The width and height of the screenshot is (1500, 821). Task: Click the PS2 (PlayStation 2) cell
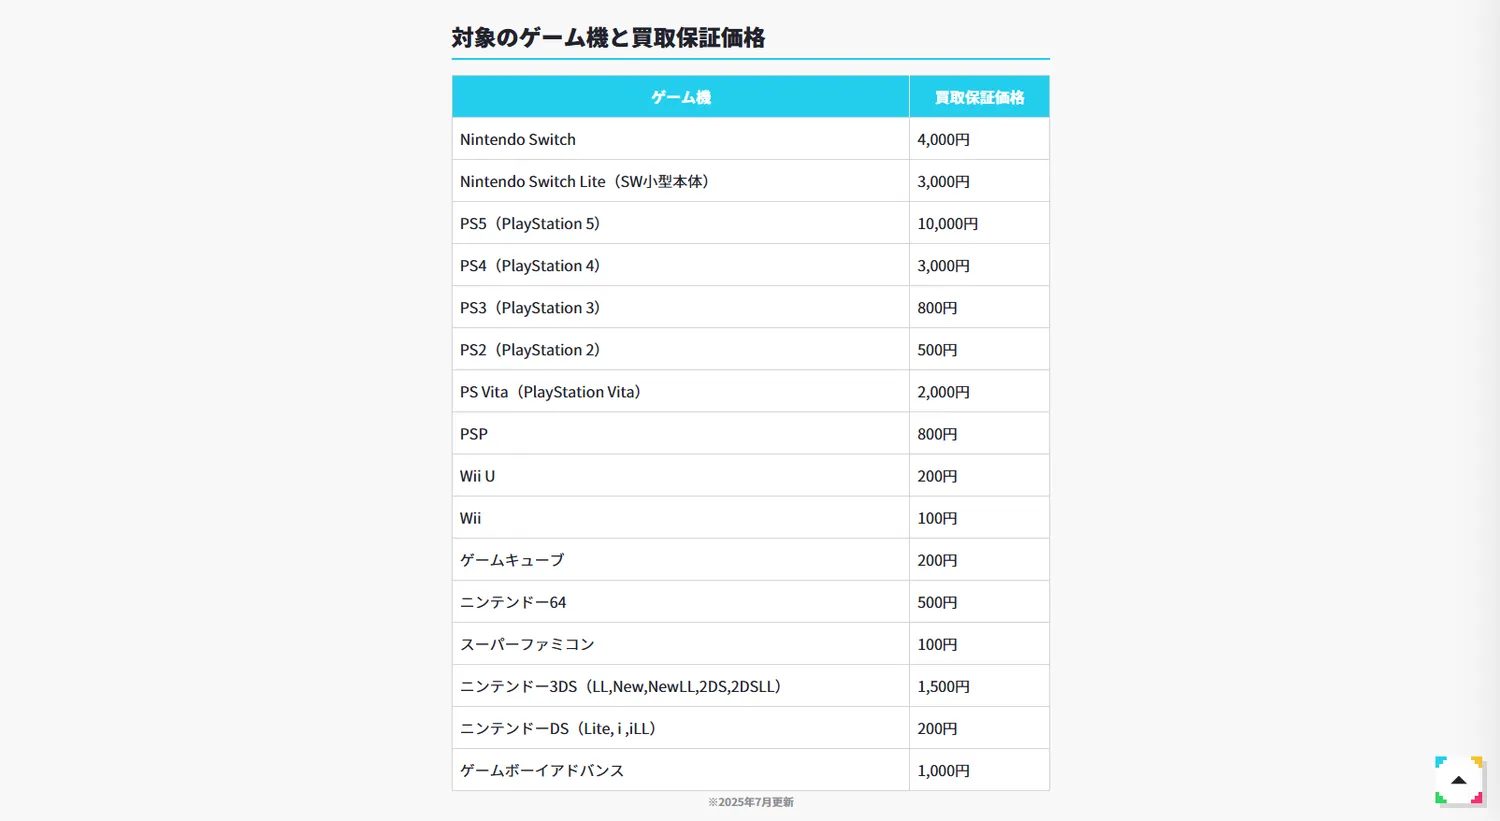click(x=530, y=350)
